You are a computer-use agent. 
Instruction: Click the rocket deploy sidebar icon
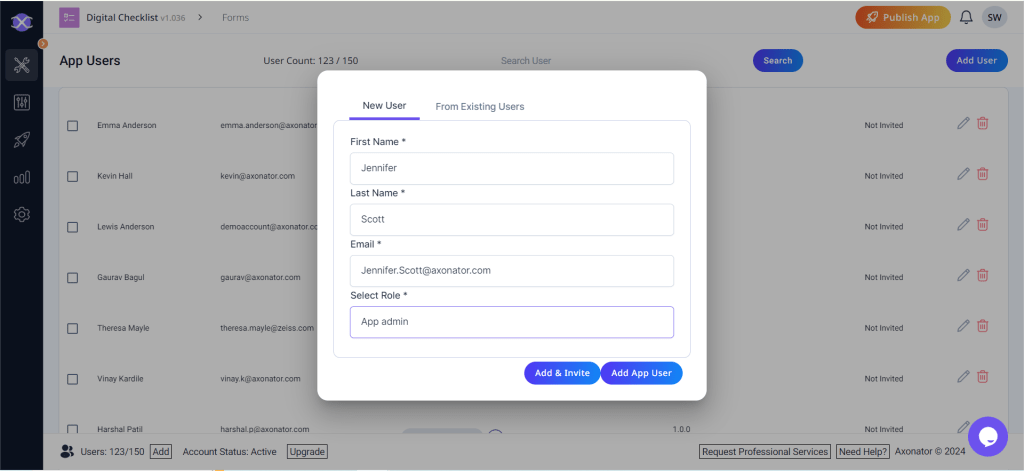click(x=21, y=140)
